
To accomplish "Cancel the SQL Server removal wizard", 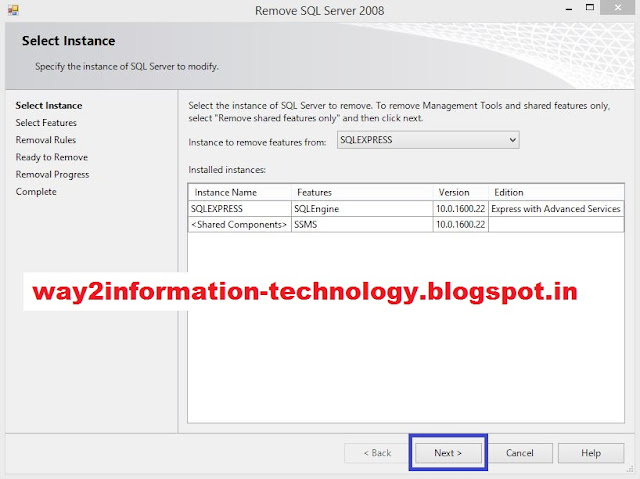I will pos(520,453).
